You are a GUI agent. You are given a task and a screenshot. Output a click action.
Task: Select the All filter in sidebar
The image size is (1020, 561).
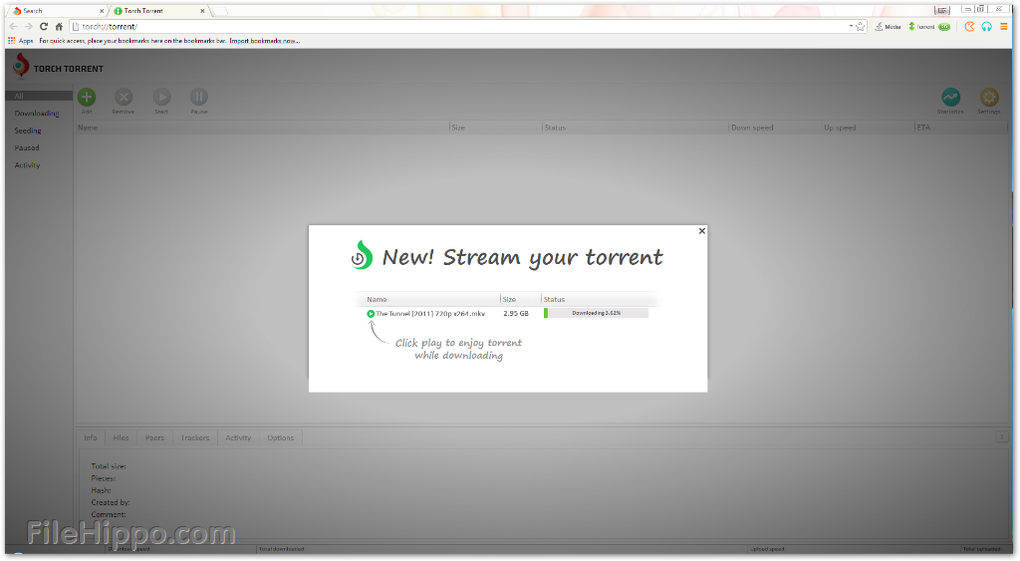click(39, 96)
